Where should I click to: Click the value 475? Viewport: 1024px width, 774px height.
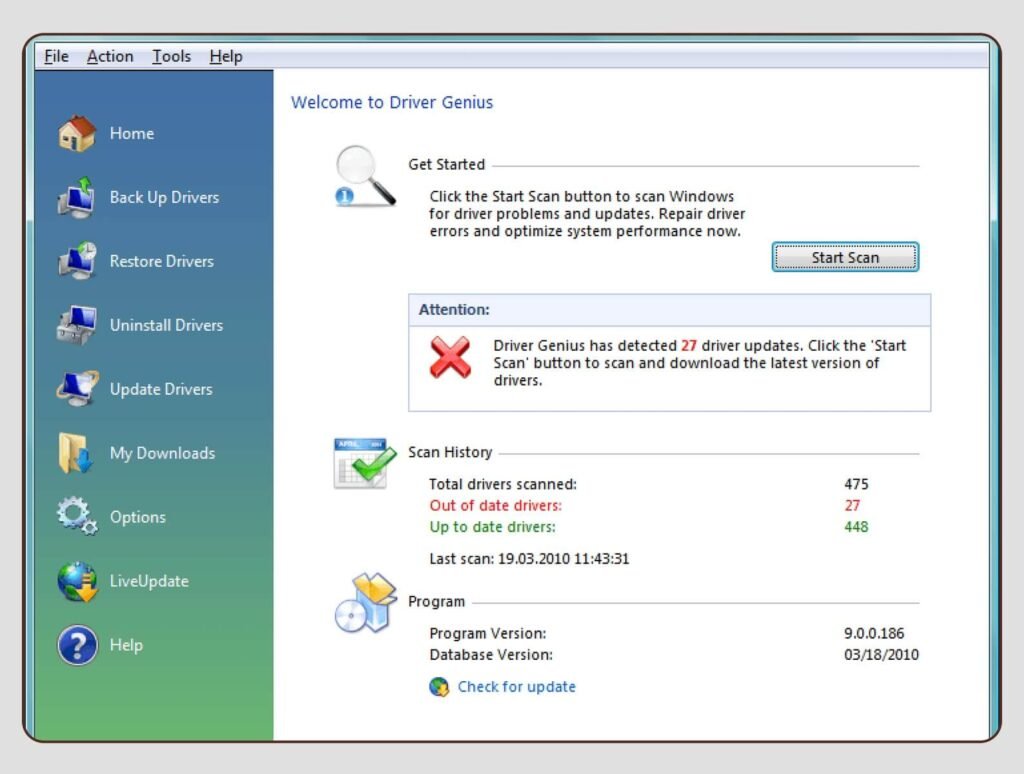pos(856,484)
